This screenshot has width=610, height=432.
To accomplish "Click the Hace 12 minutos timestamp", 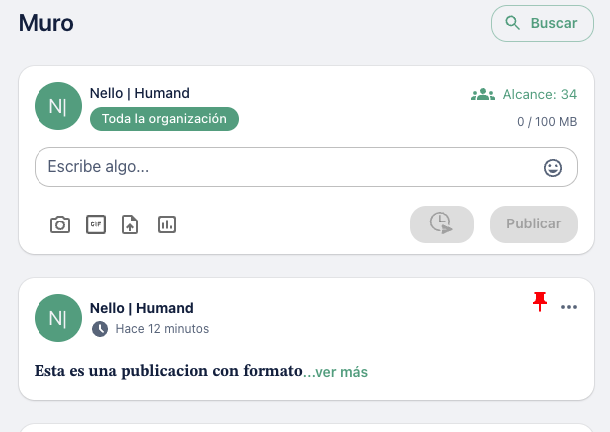I will [x=162, y=329].
